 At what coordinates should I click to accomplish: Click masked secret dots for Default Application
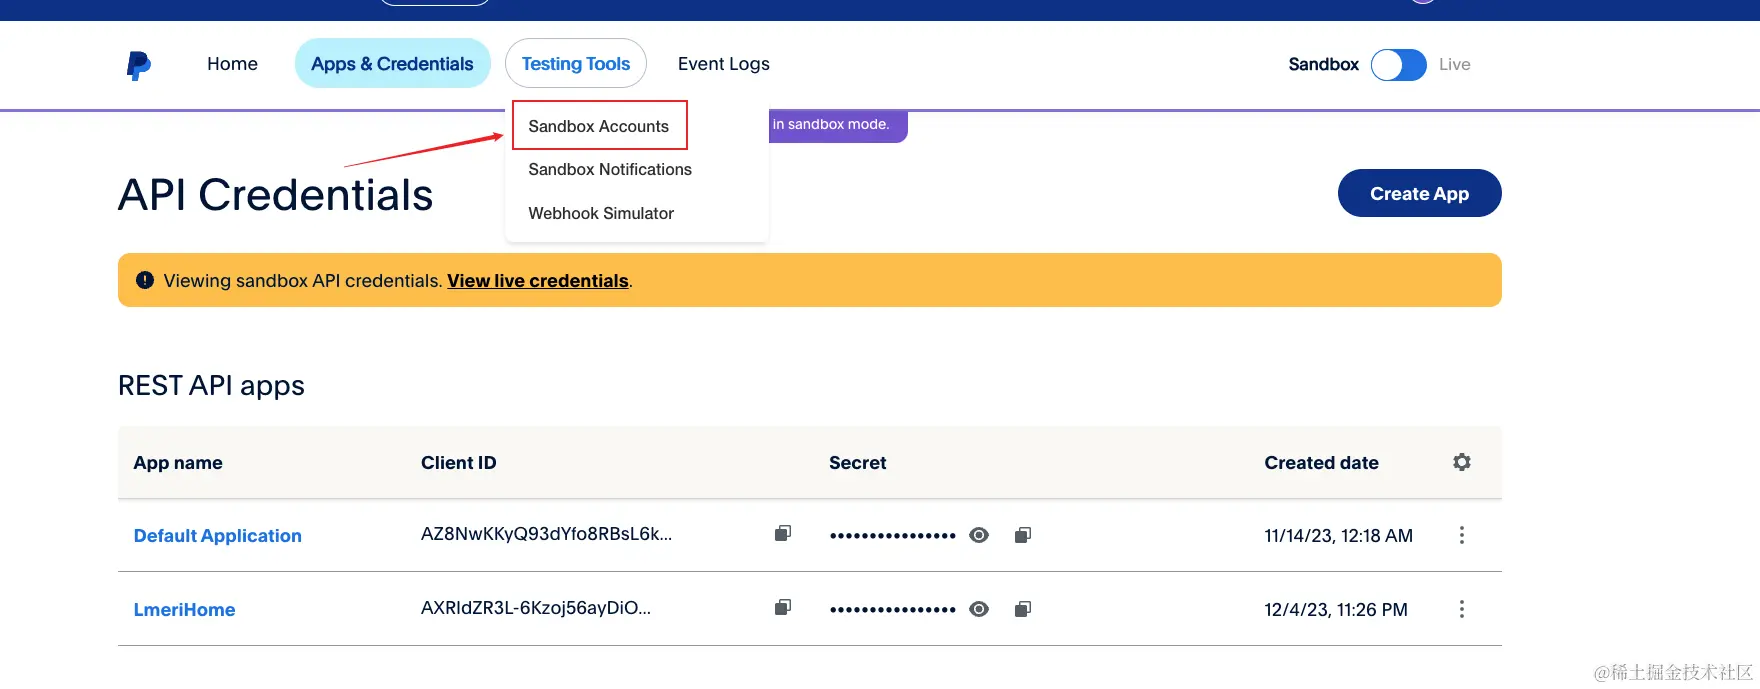point(893,536)
